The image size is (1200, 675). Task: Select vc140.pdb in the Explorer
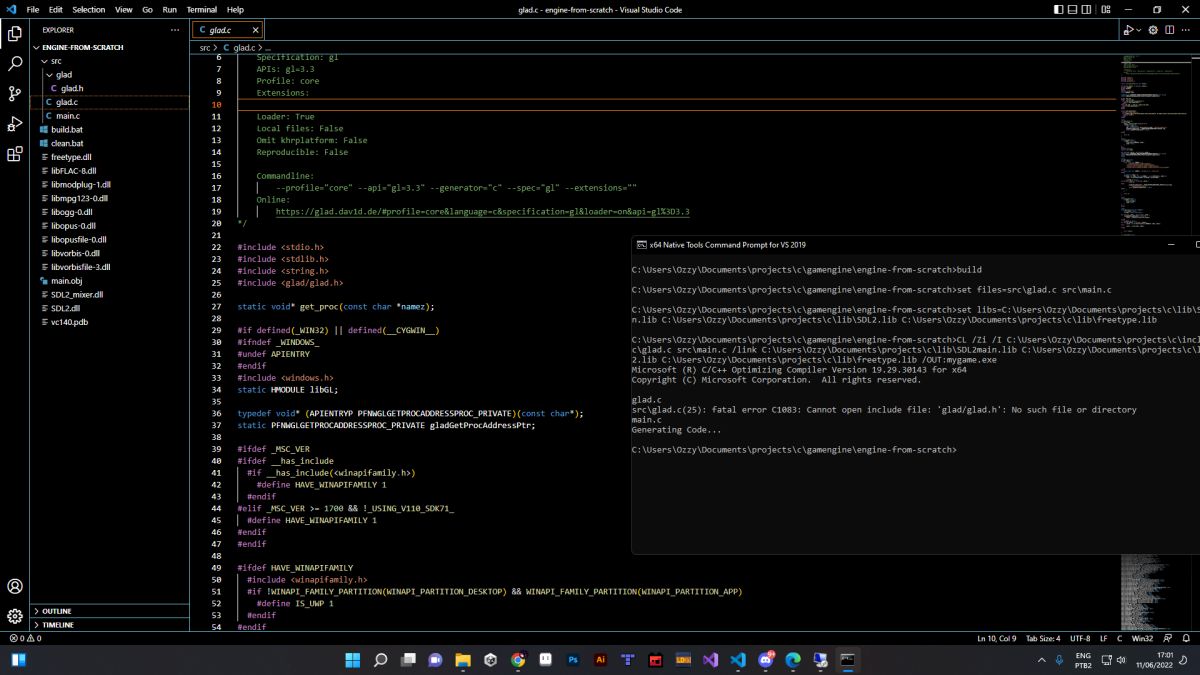[x=110, y=322]
